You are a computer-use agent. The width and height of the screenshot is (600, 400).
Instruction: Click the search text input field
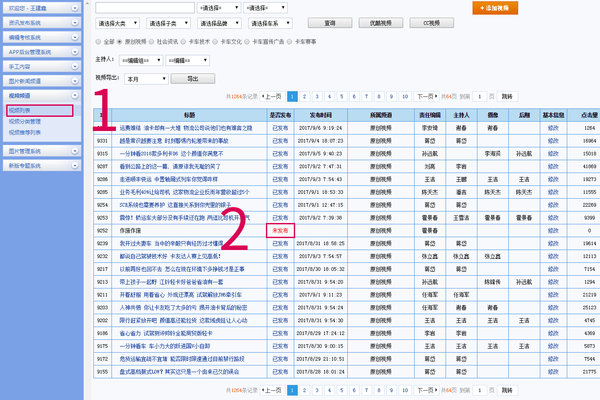(x=145, y=6)
